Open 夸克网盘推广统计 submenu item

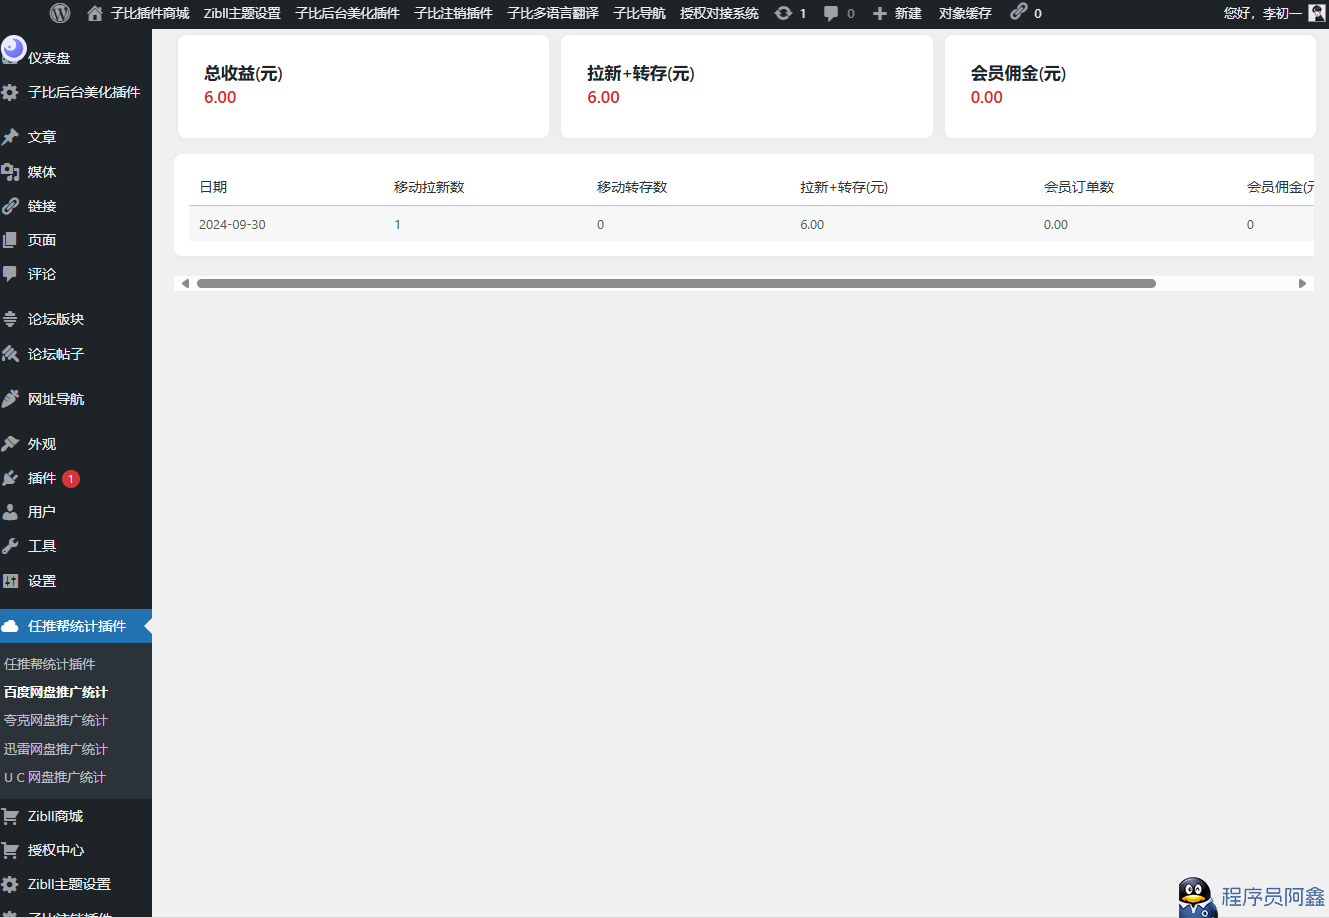pyautogui.click(x=56, y=720)
